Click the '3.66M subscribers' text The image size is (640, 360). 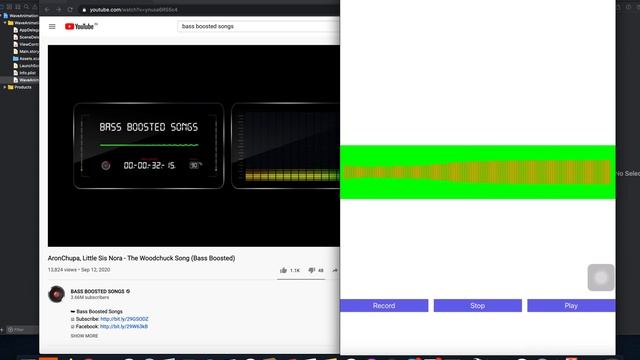pos(90,298)
